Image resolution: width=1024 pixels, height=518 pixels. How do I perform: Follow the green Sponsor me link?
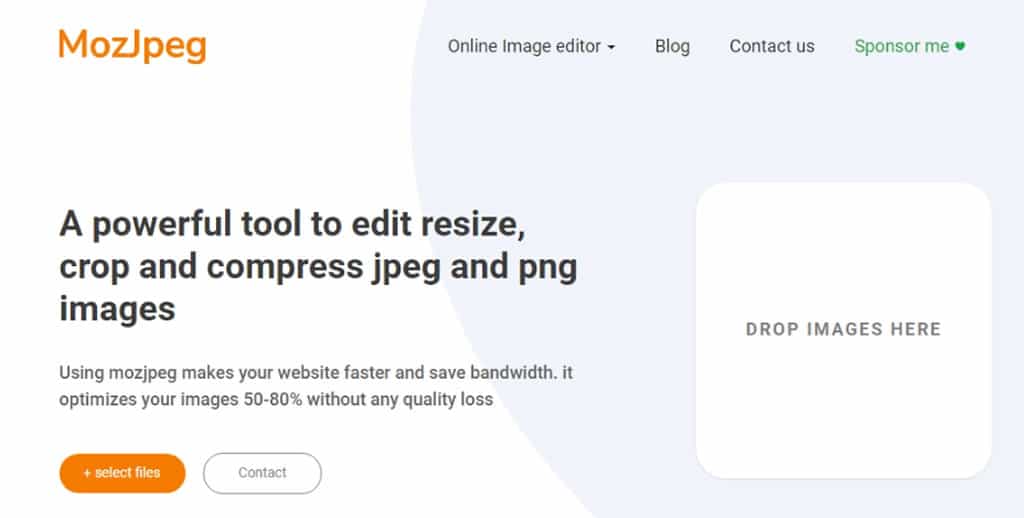901,46
